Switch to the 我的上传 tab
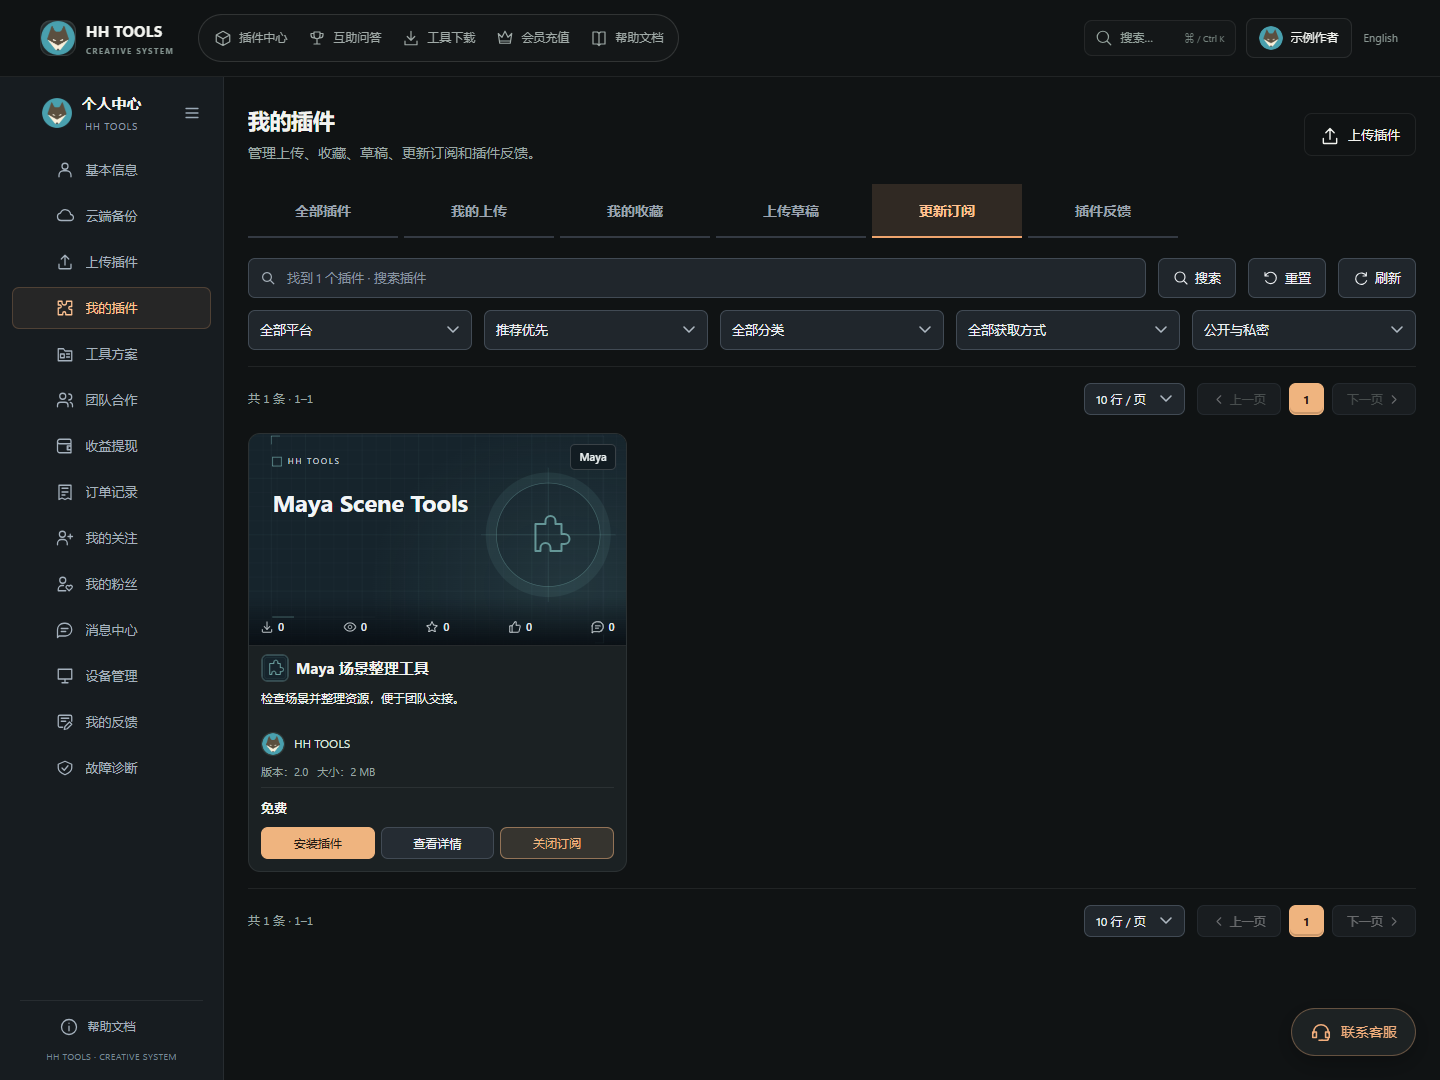 pos(479,211)
